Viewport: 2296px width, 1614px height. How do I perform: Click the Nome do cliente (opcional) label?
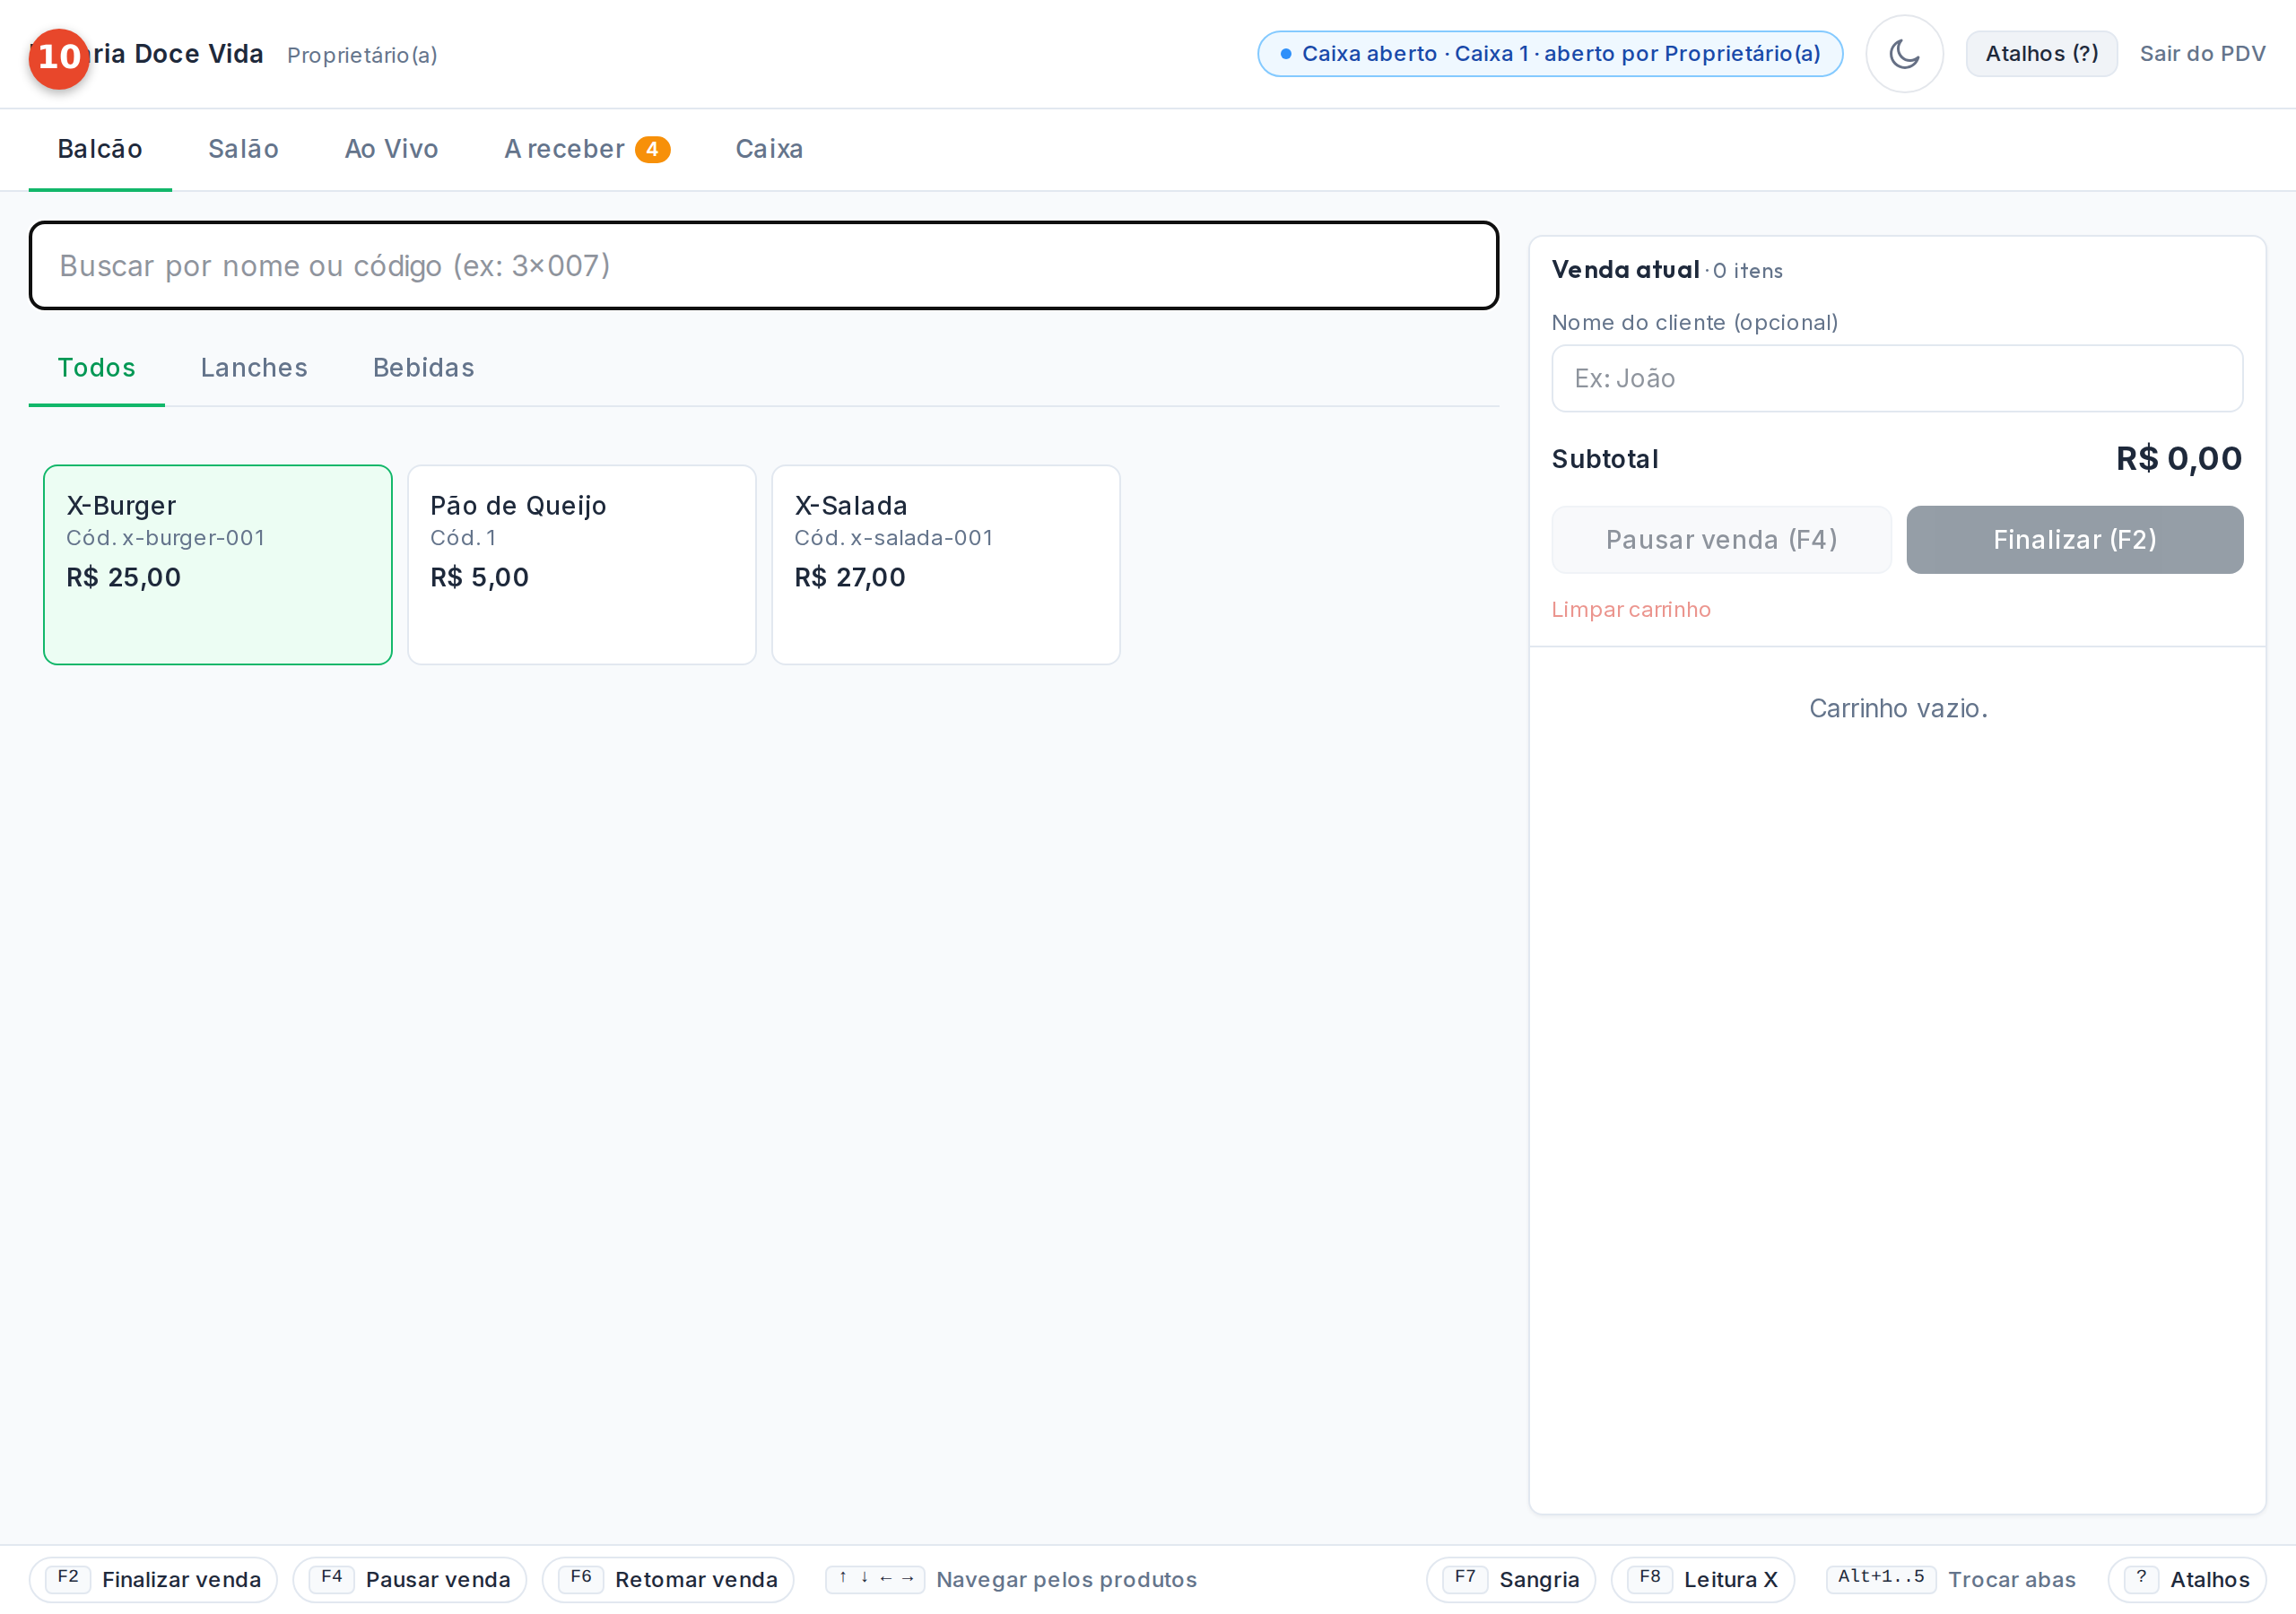click(x=1694, y=323)
